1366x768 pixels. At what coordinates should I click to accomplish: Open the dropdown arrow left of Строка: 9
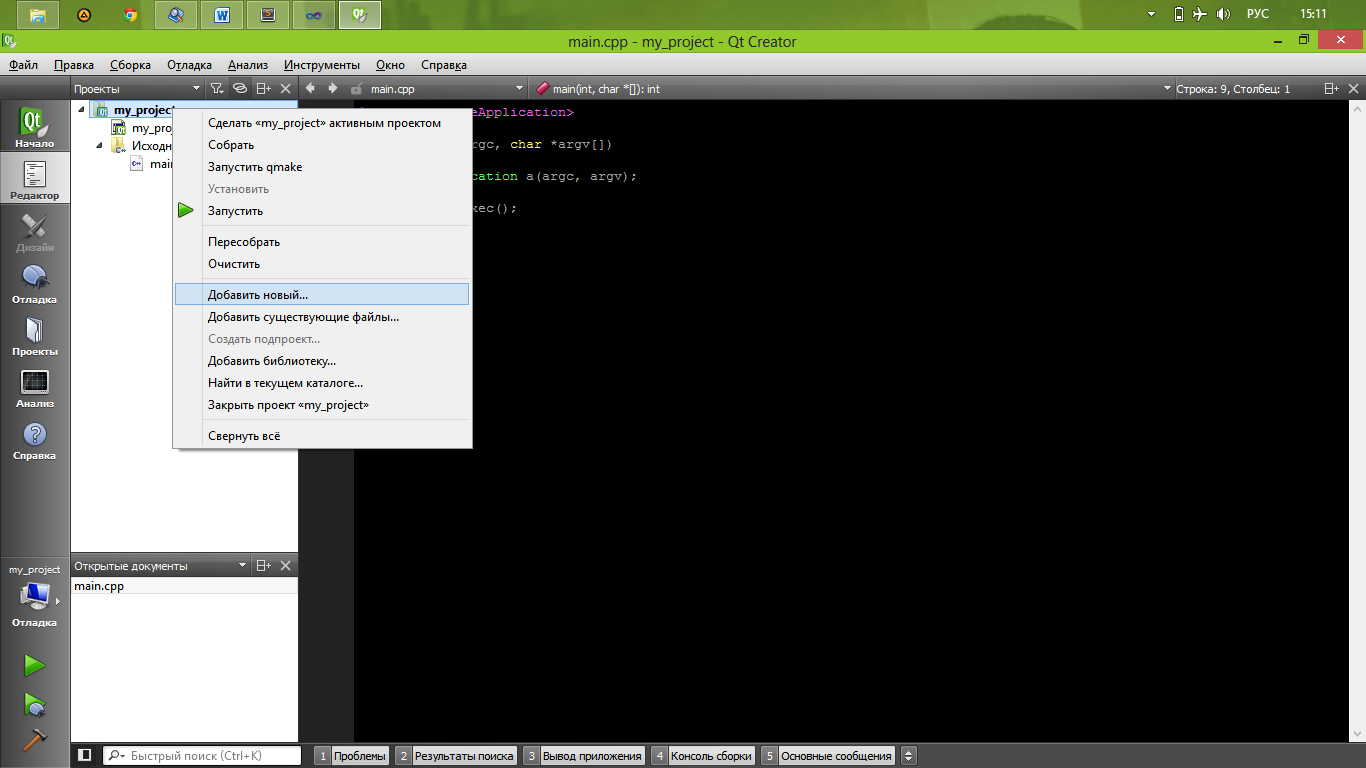[1167, 89]
